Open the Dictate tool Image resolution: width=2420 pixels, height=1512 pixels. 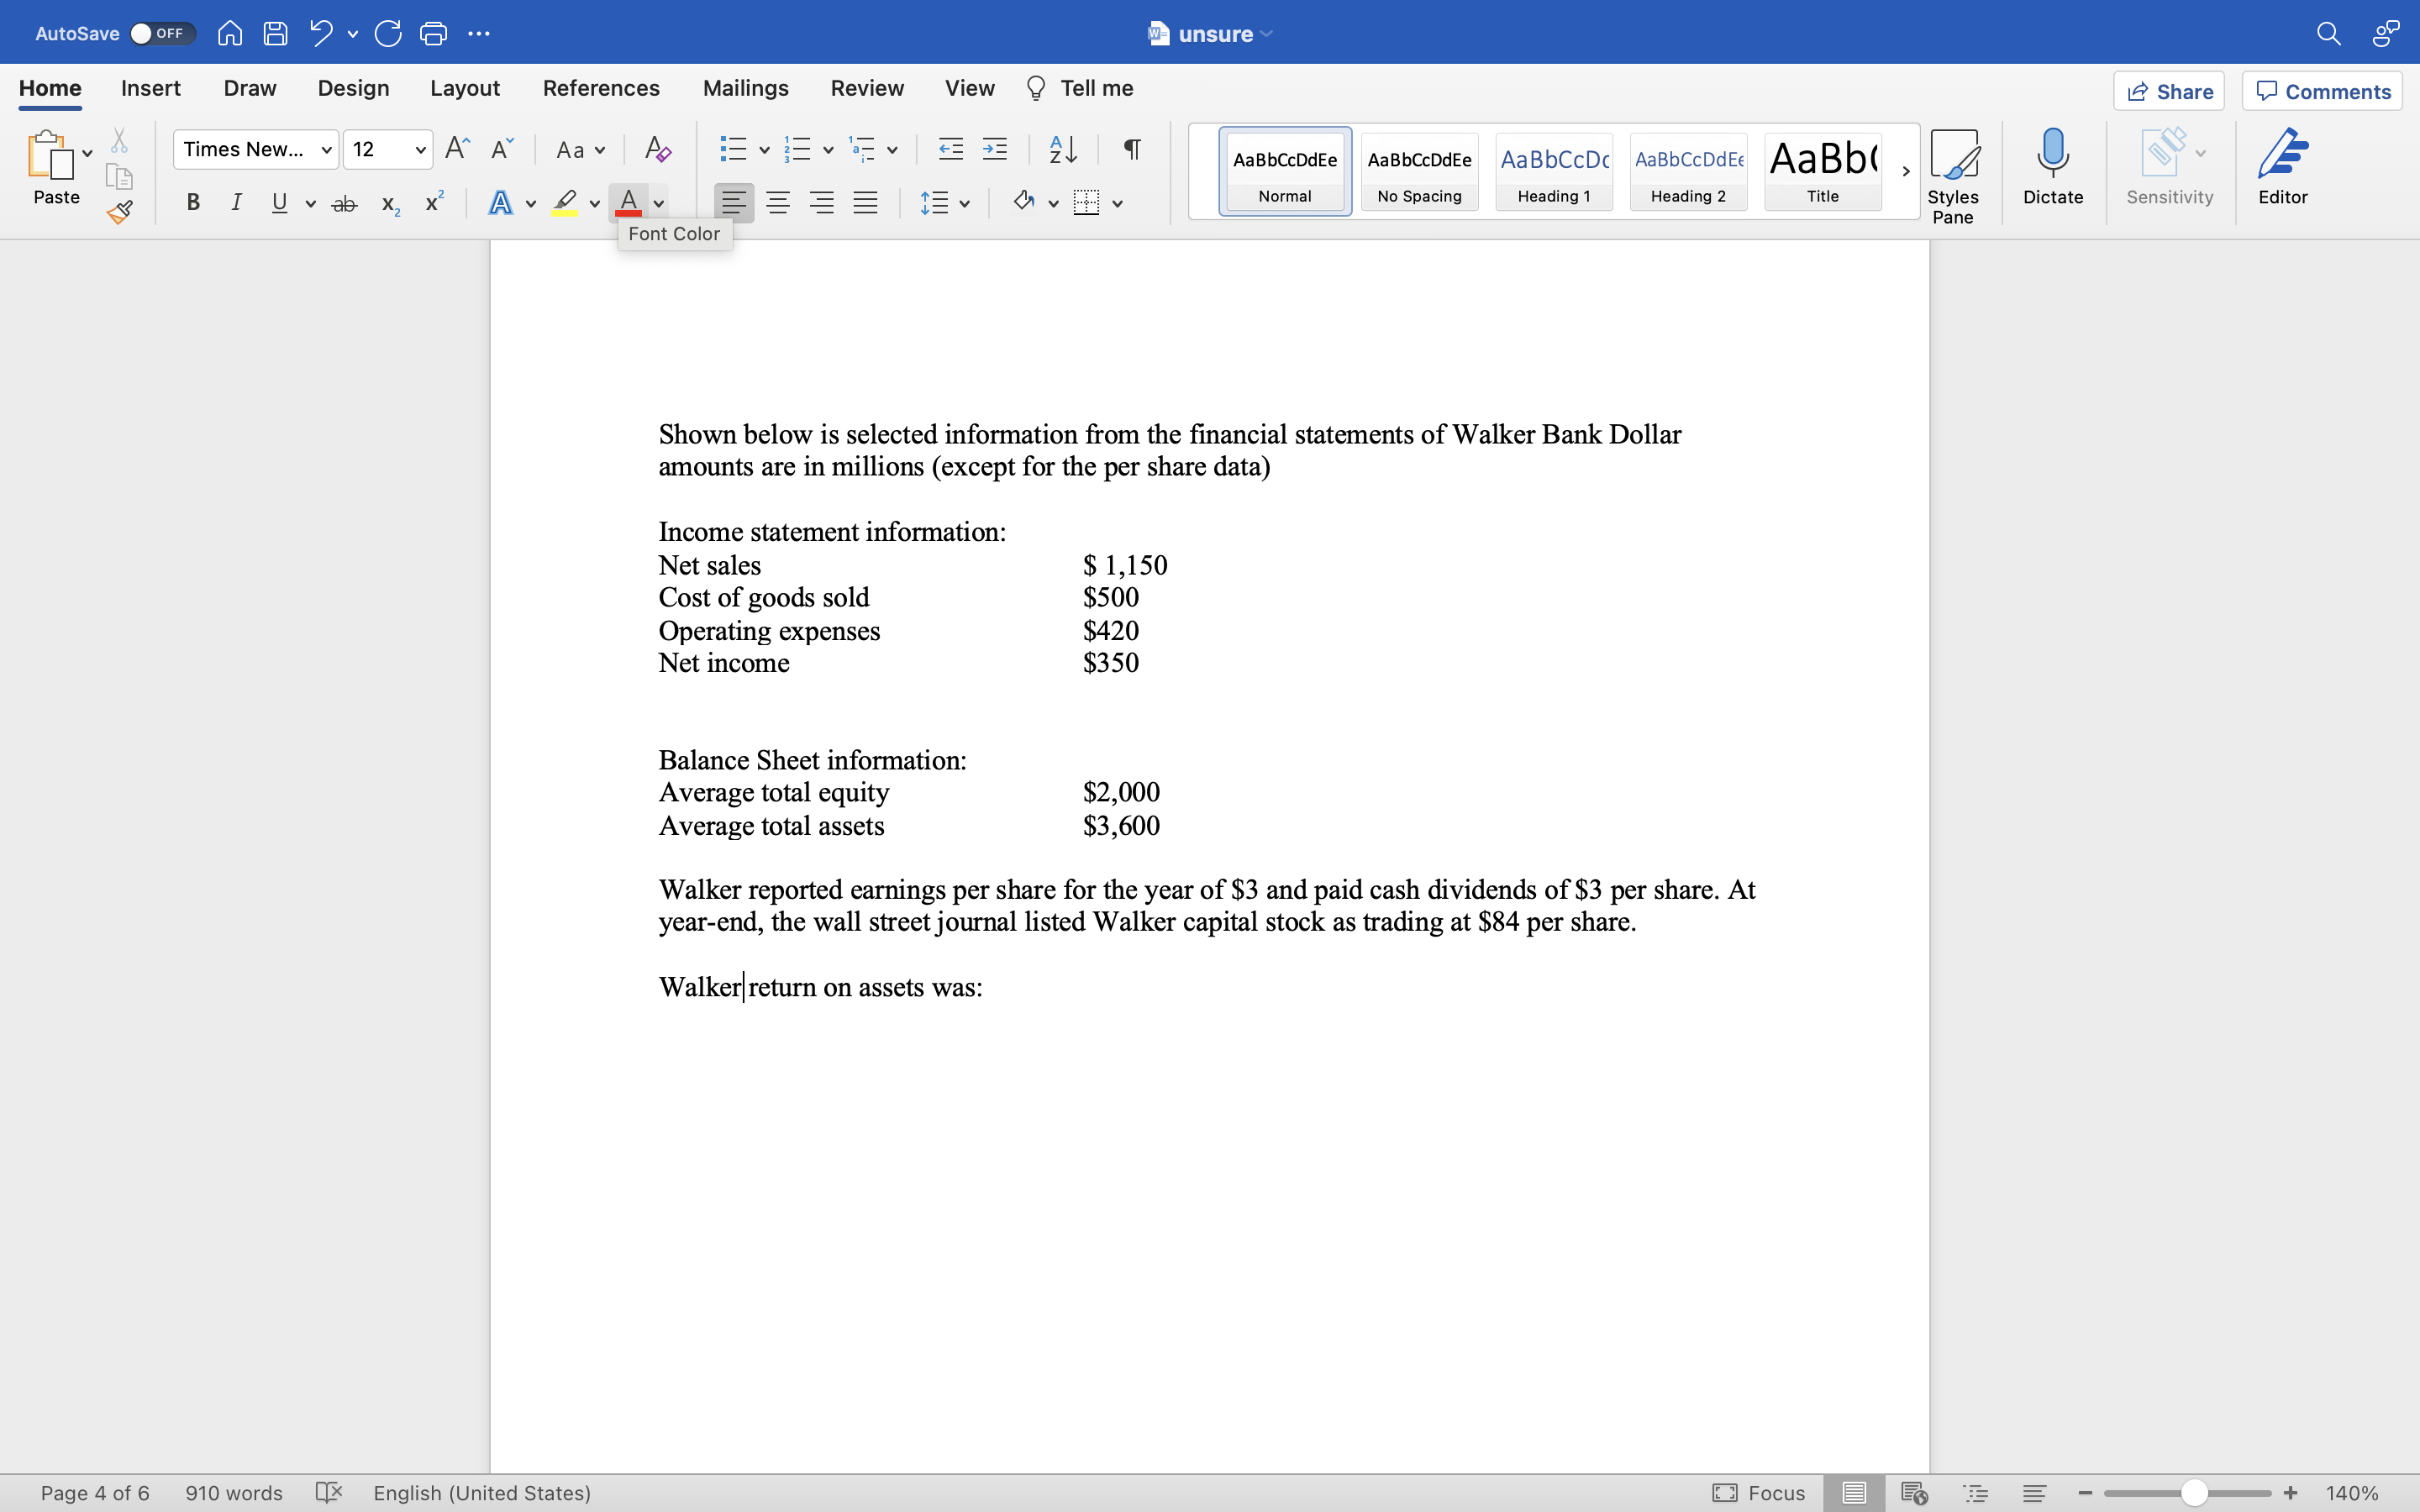(x=2052, y=170)
